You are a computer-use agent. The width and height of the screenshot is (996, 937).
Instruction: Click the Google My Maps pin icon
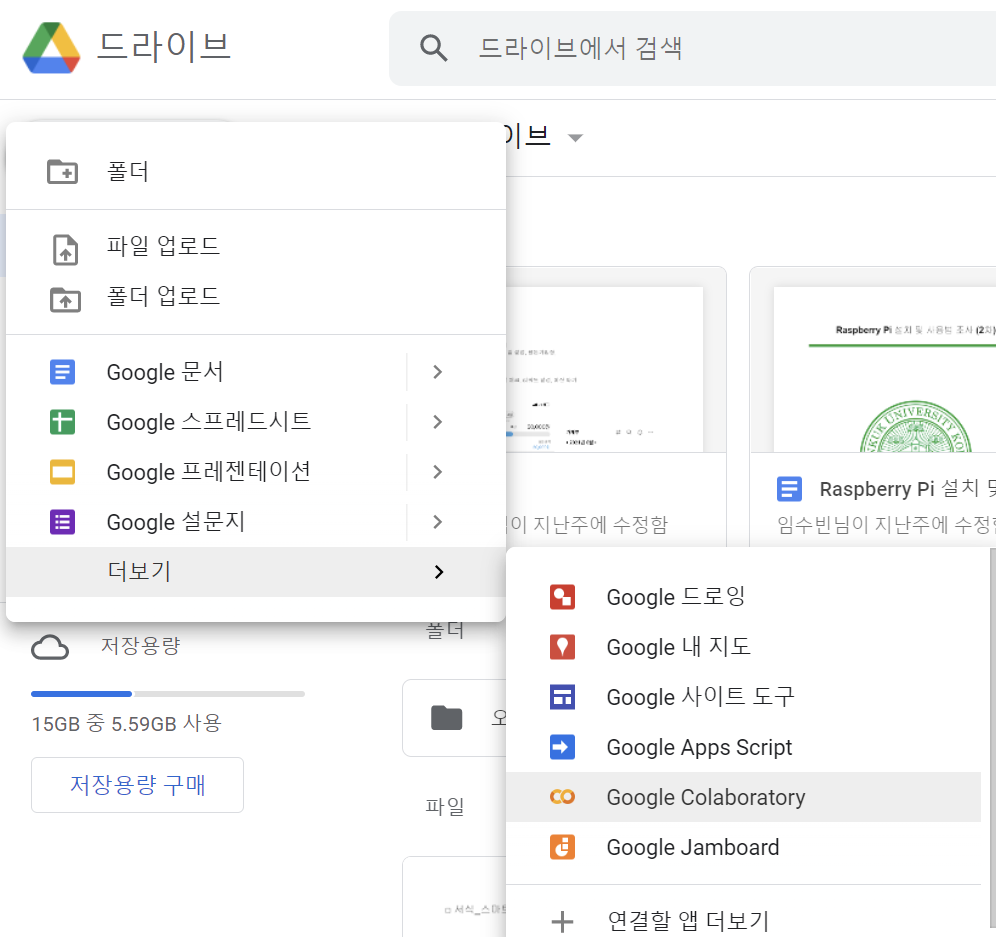pyautogui.click(x=562, y=647)
